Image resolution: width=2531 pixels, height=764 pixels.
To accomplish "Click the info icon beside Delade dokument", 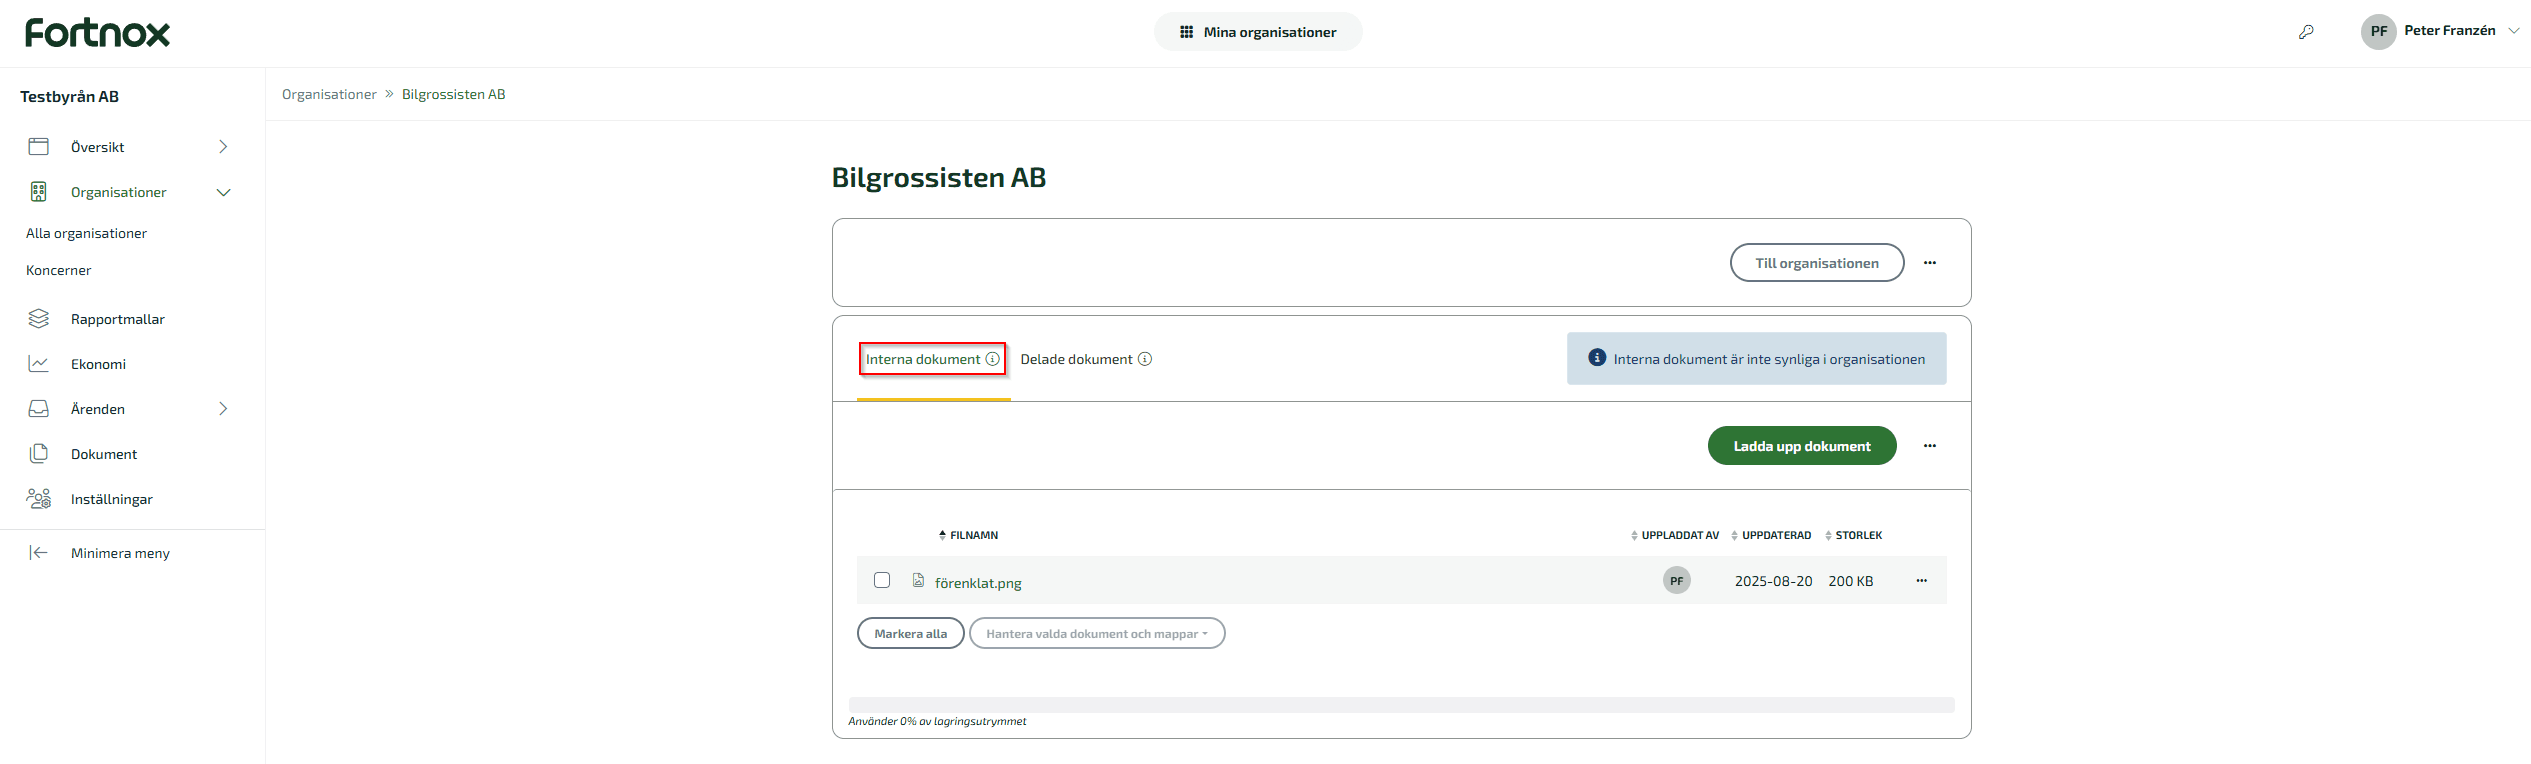I will pyautogui.click(x=1145, y=359).
